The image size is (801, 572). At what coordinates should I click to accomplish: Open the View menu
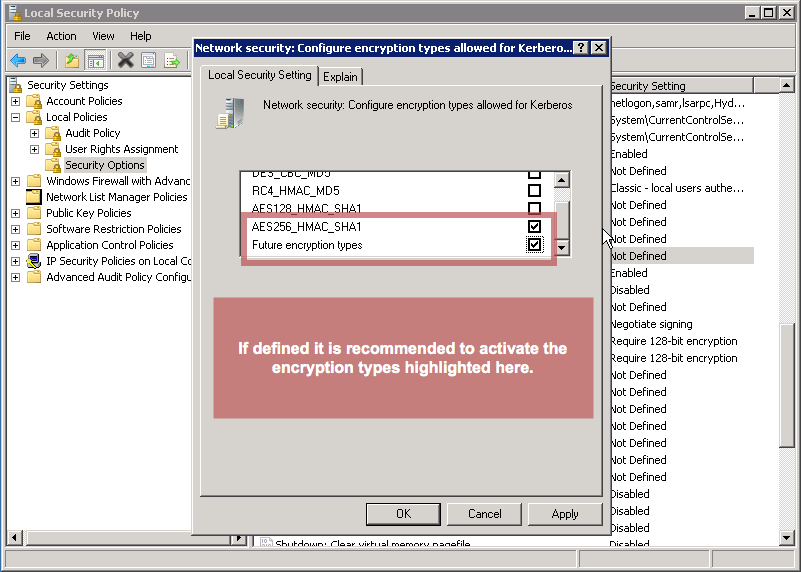[x=103, y=36]
